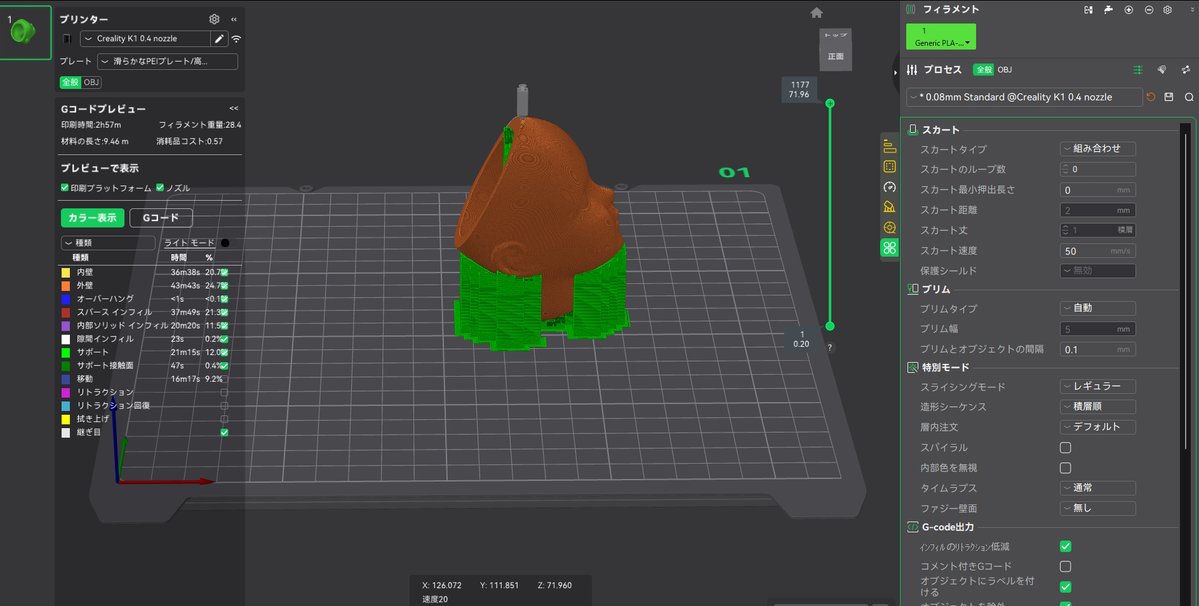Save the process preset
Viewport: 1199px width, 606px height.
tap(1168, 97)
